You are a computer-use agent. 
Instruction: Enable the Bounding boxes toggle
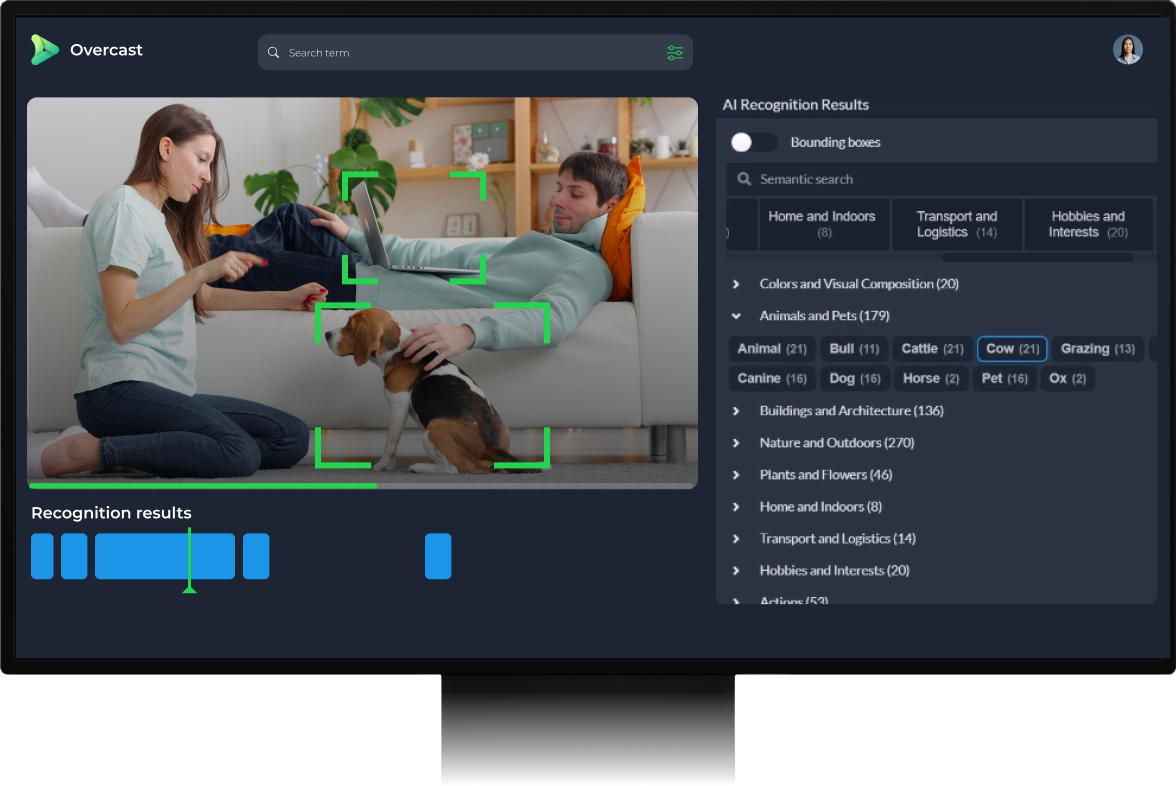[753, 142]
